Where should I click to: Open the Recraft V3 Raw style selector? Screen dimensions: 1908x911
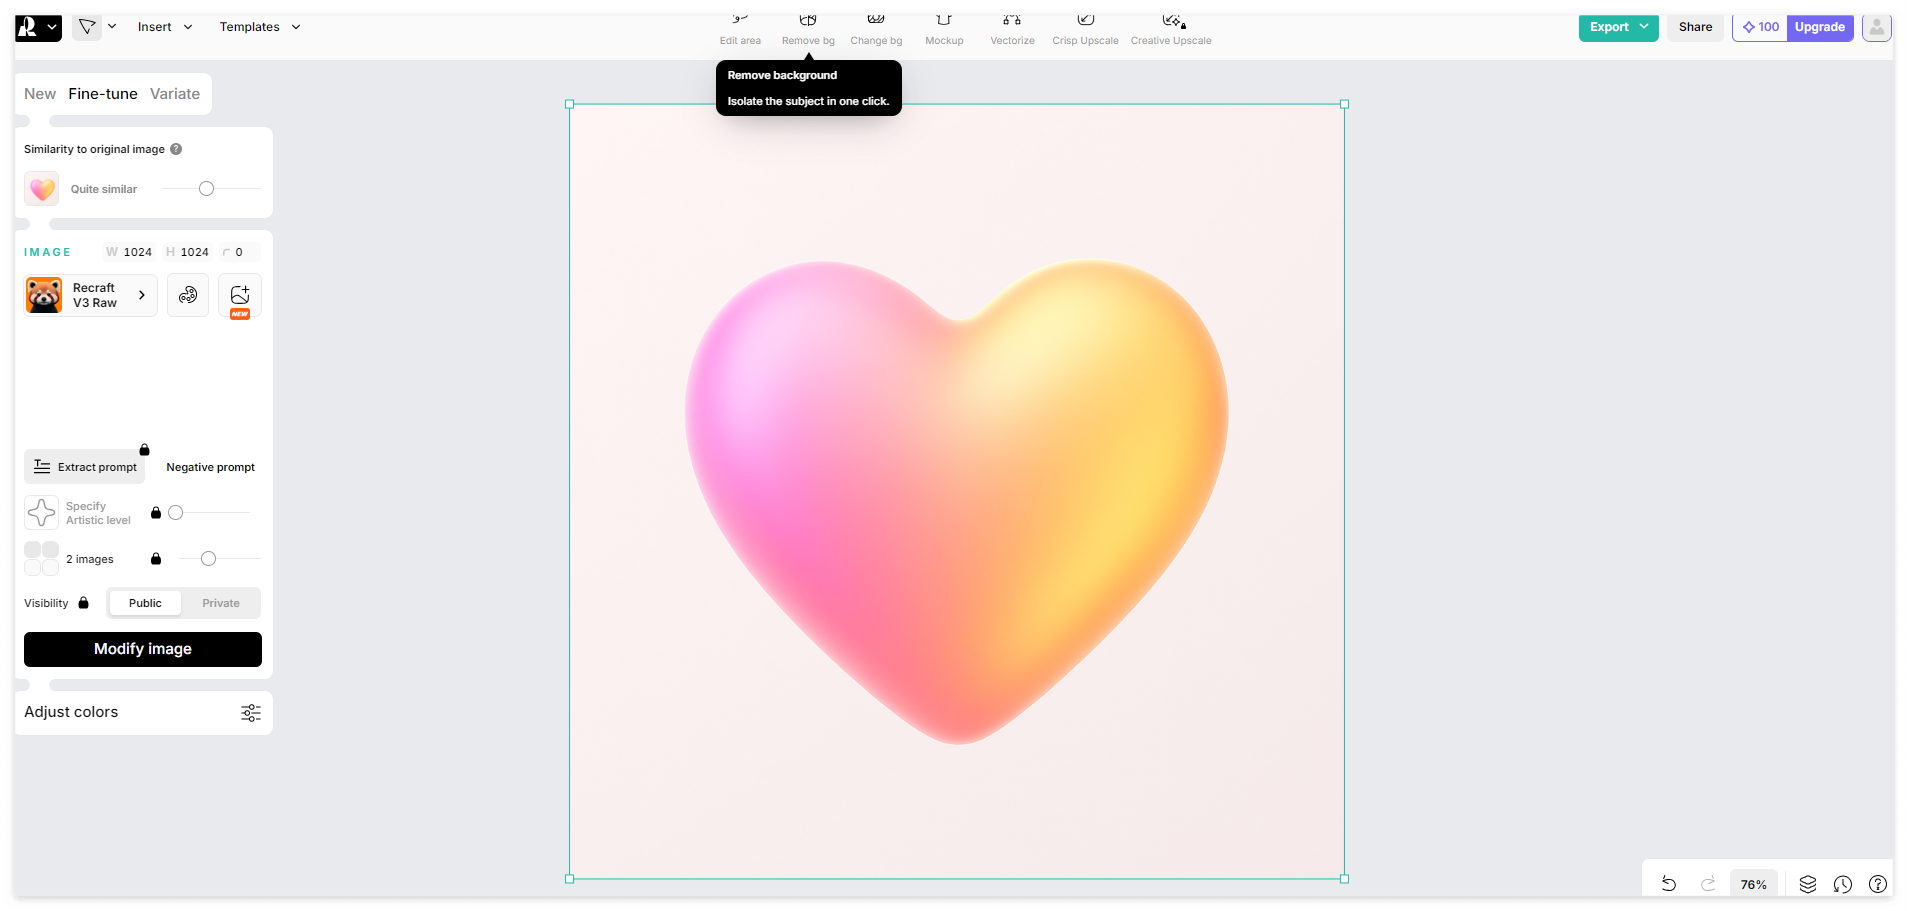click(x=91, y=295)
